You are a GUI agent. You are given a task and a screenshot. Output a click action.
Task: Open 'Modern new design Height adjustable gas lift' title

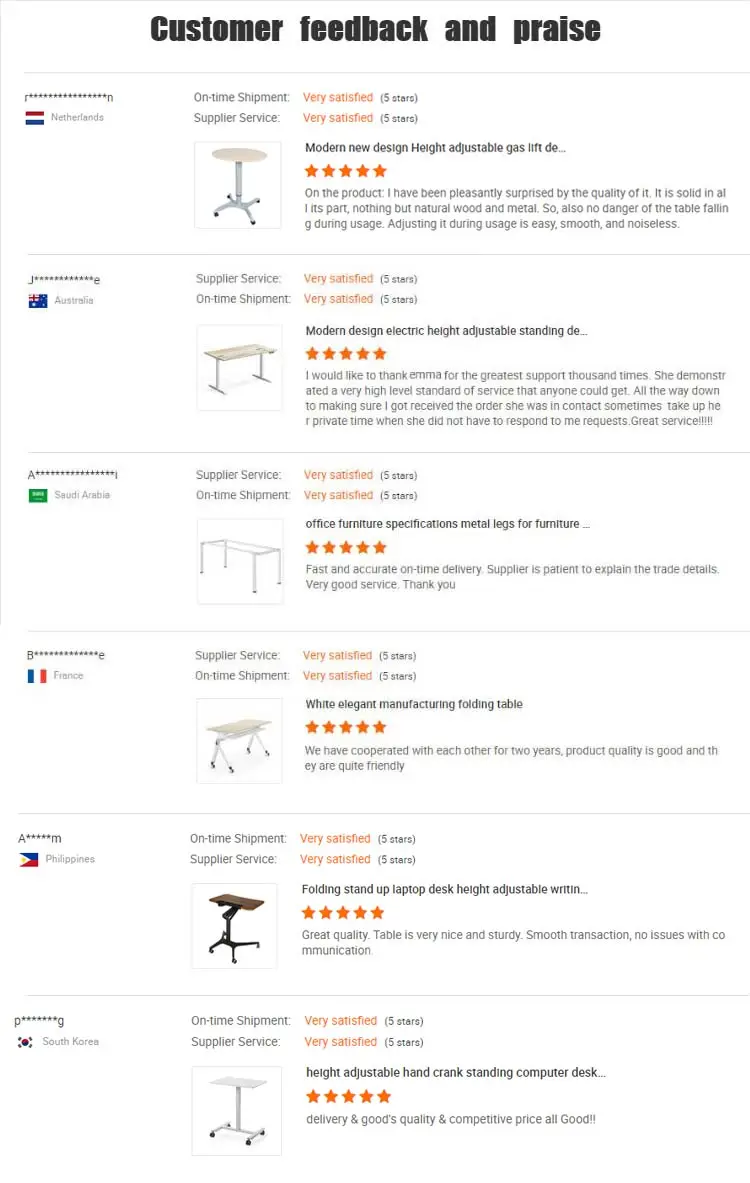coord(435,148)
